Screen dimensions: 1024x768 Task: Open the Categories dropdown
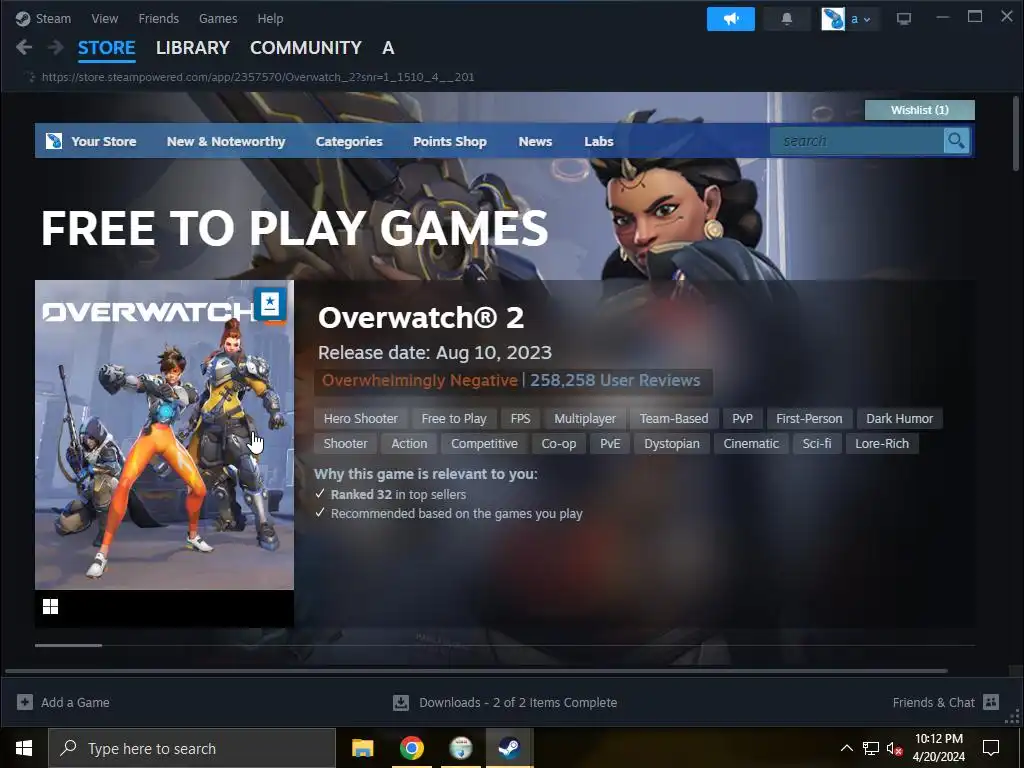[349, 141]
